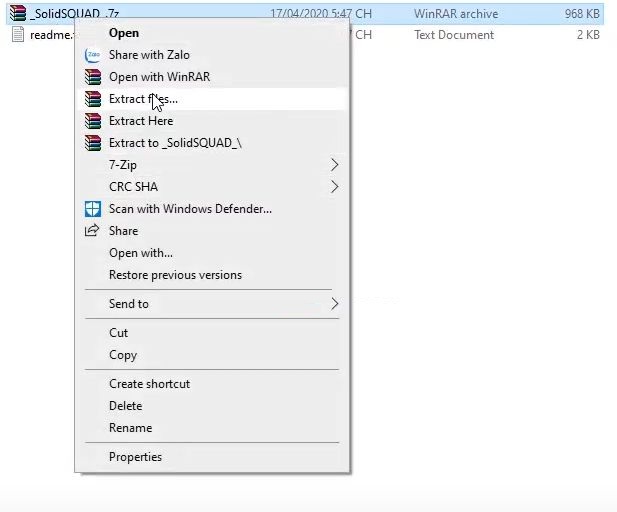
Task: Select the _SolidSQUAD_.7z file name
Action: pos(74,14)
